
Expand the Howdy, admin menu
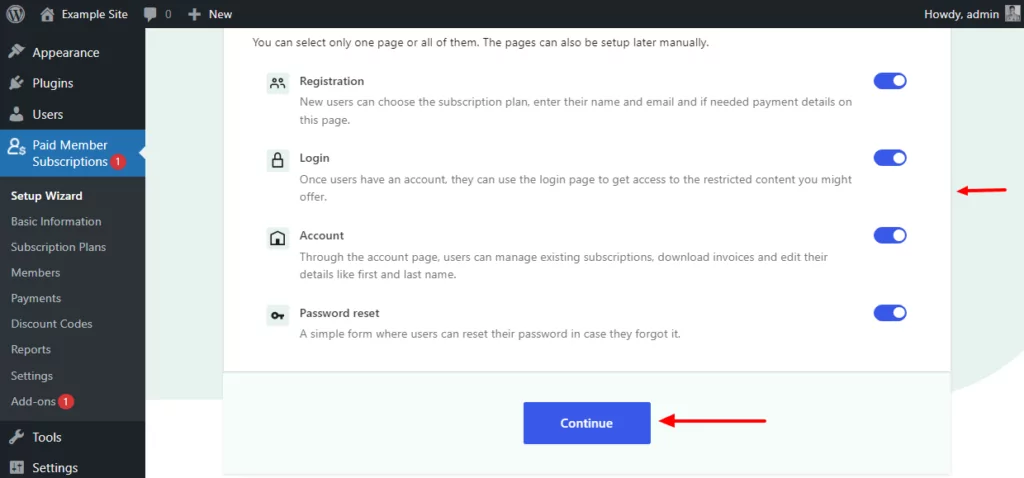click(955, 14)
